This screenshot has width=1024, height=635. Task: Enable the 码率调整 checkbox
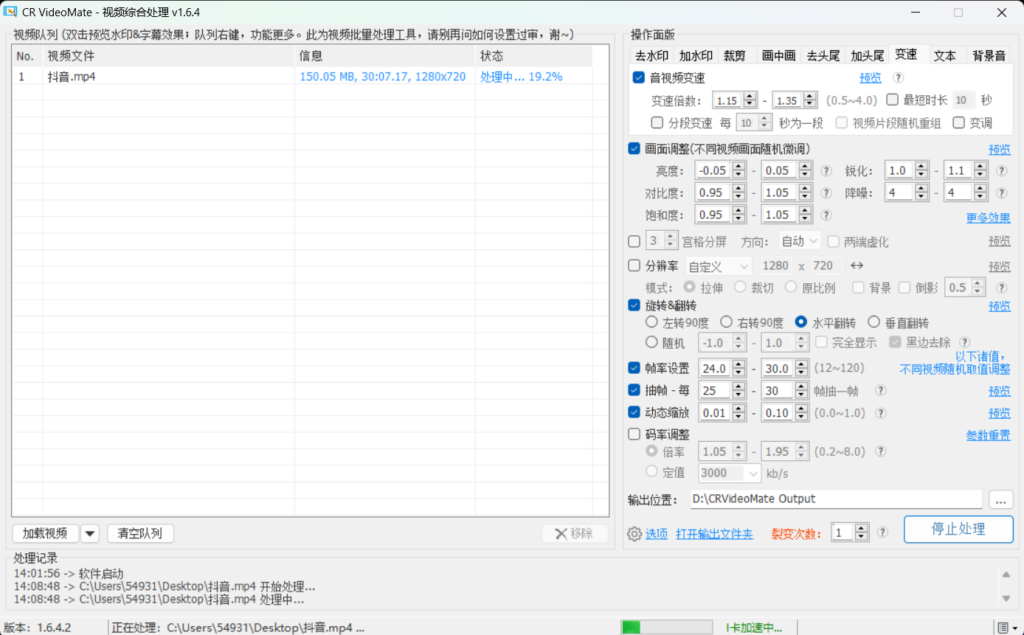pos(633,434)
